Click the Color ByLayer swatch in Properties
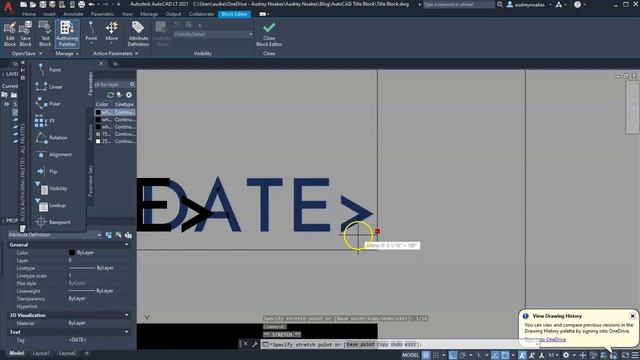This screenshot has width=640, height=360. pos(72,253)
